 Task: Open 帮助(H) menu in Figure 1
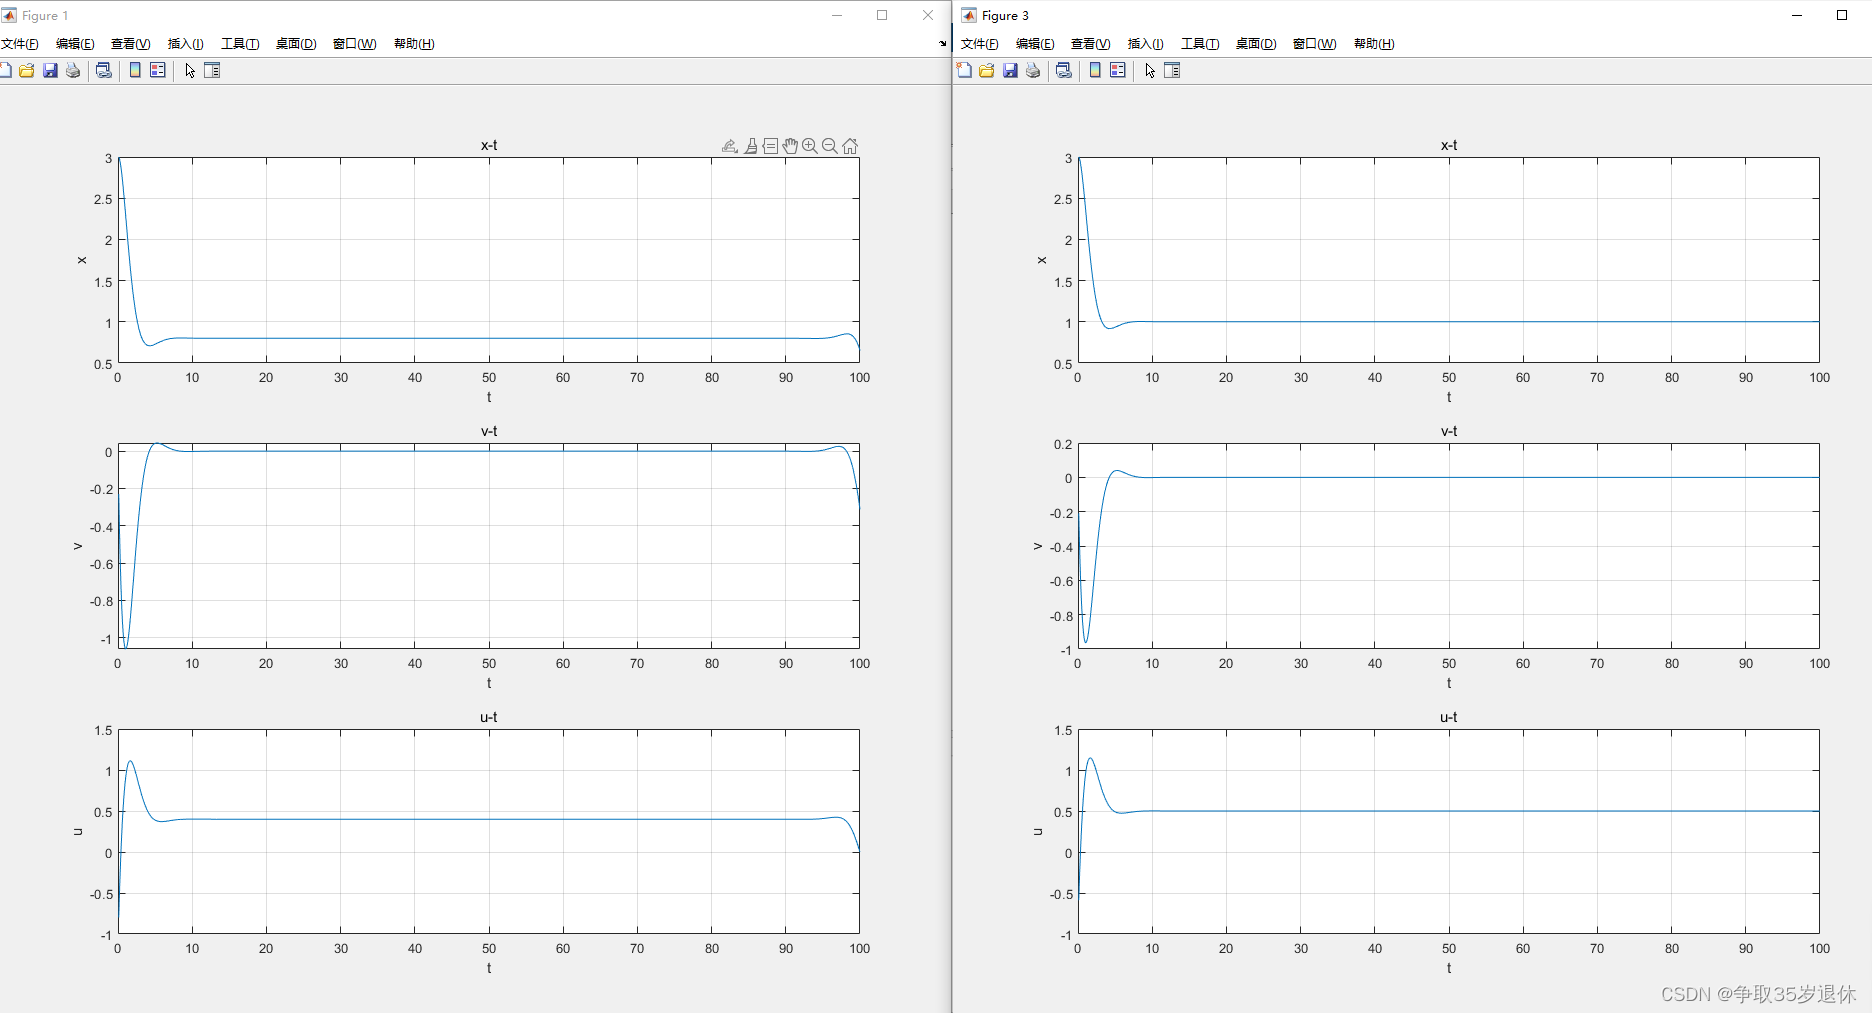coord(414,44)
